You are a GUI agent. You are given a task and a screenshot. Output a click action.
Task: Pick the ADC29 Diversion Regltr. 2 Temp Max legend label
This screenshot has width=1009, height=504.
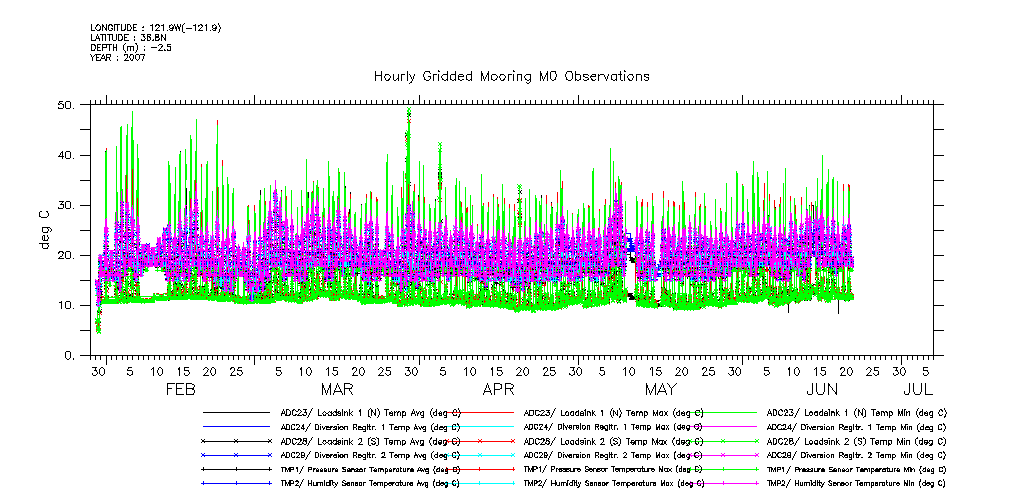point(612,455)
